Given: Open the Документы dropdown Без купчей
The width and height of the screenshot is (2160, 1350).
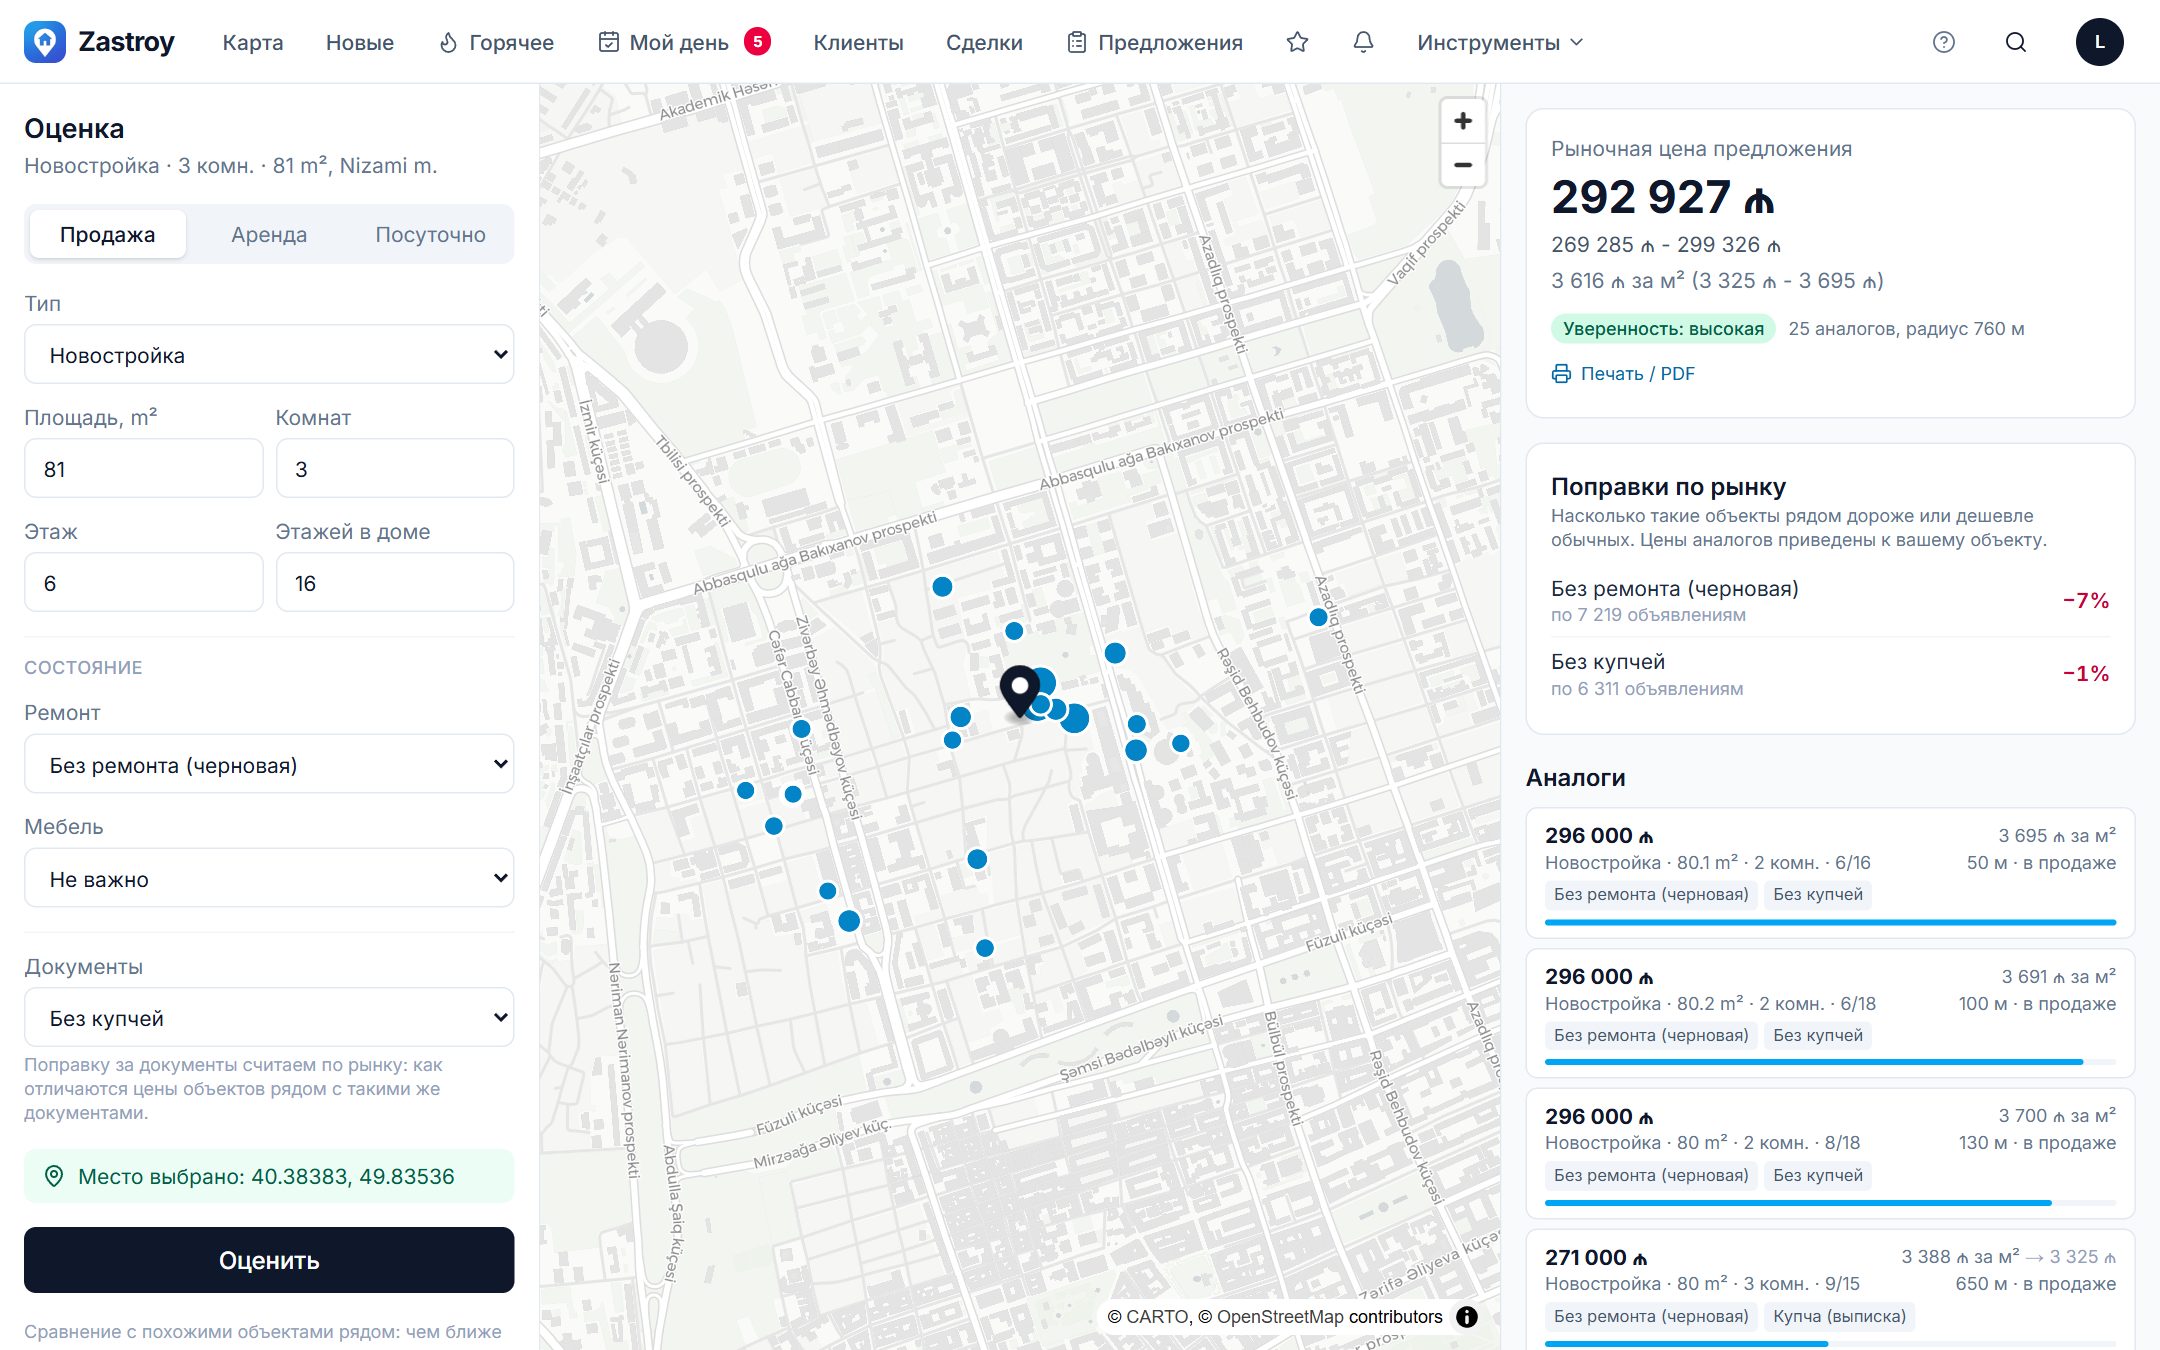Looking at the screenshot, I should [x=269, y=1018].
